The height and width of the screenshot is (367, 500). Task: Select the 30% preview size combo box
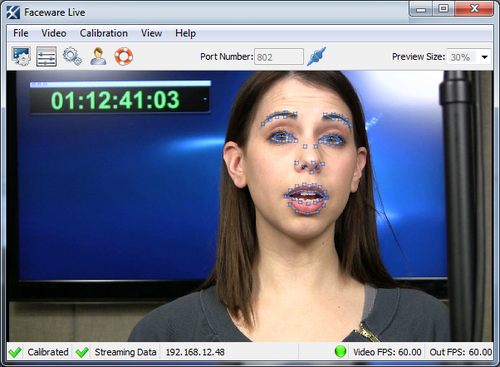(x=469, y=57)
